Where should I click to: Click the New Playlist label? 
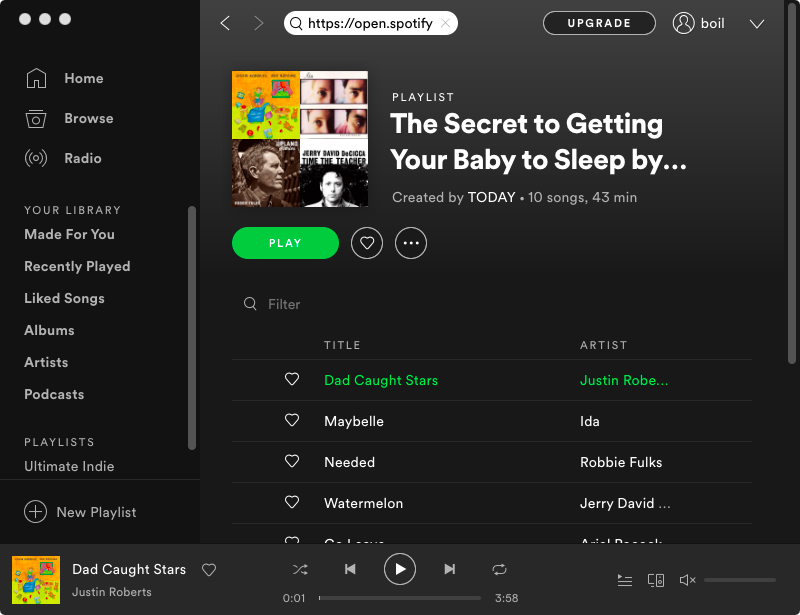[96, 512]
